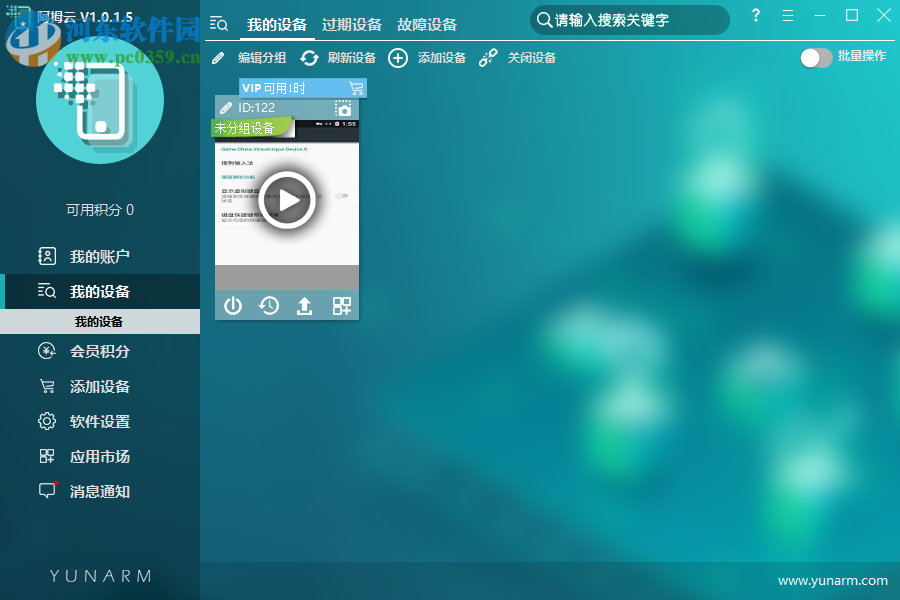Click the shopping cart icon next to VIP 可用1时

pyautogui.click(x=356, y=88)
